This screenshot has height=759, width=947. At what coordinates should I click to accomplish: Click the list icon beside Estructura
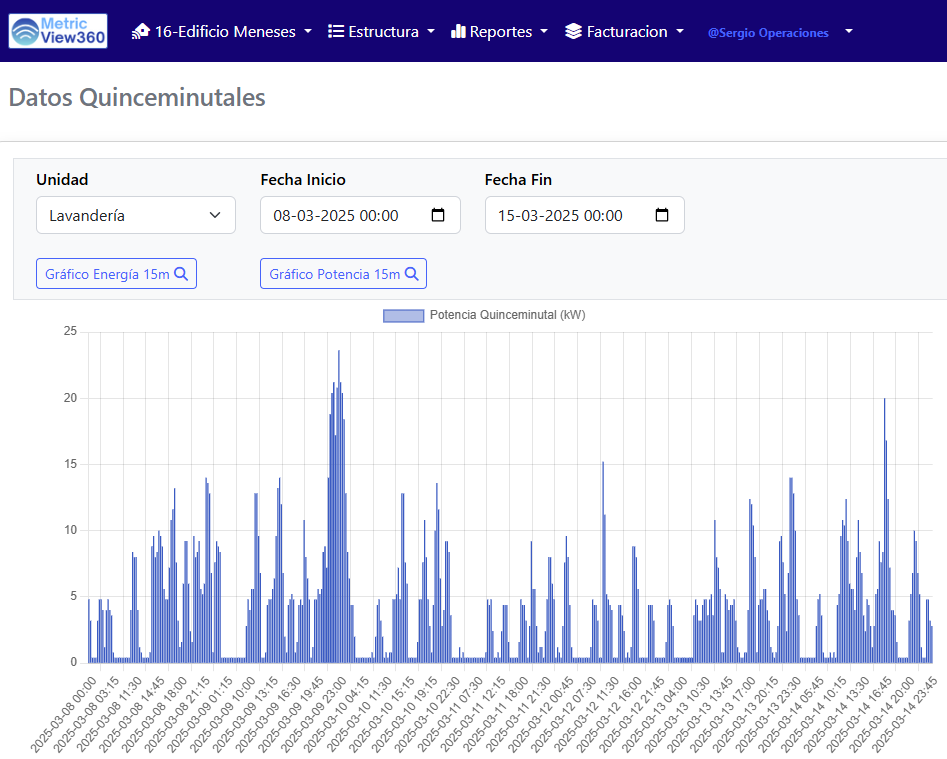pyautogui.click(x=336, y=31)
